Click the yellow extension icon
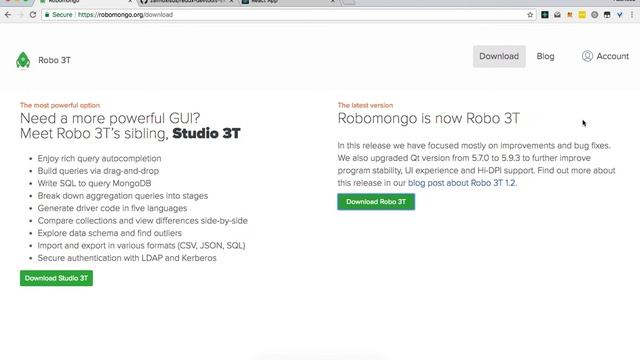Screen dimensions: 640x360 tap(582, 15)
